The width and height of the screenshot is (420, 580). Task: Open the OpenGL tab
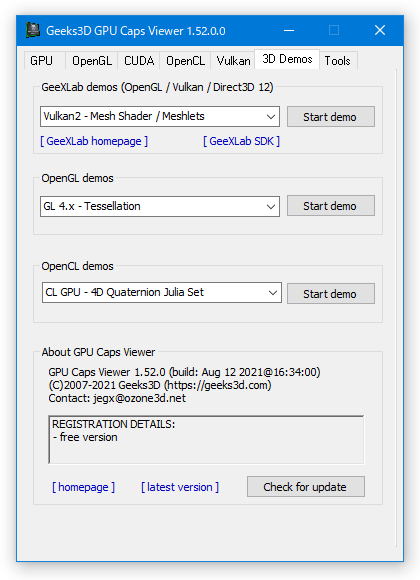click(x=91, y=61)
